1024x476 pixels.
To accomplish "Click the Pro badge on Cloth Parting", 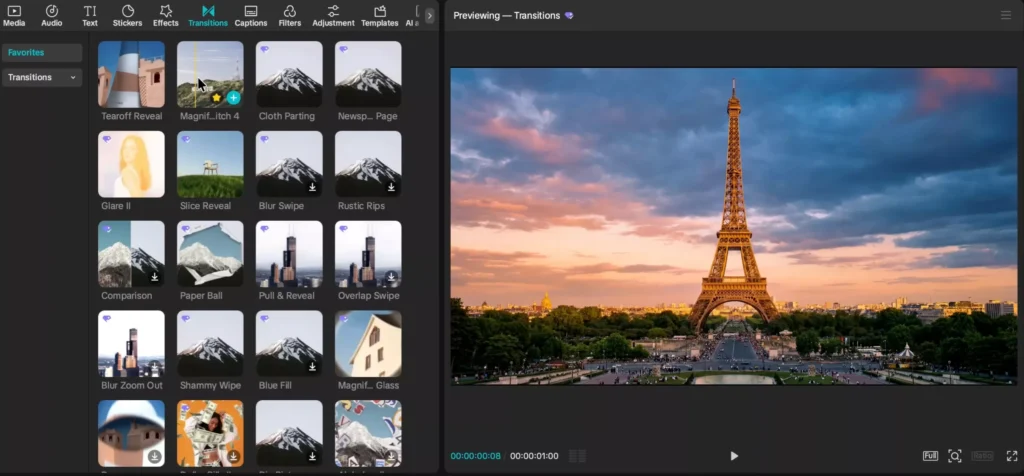I will click(264, 49).
